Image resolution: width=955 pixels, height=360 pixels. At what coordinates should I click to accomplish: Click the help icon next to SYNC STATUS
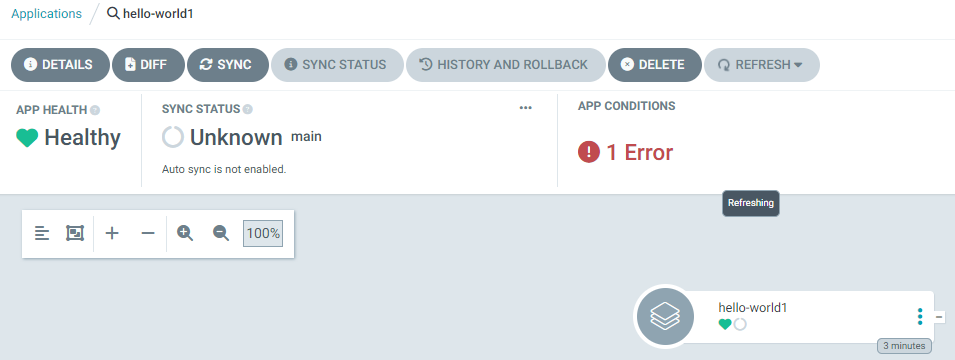pyautogui.click(x=248, y=110)
